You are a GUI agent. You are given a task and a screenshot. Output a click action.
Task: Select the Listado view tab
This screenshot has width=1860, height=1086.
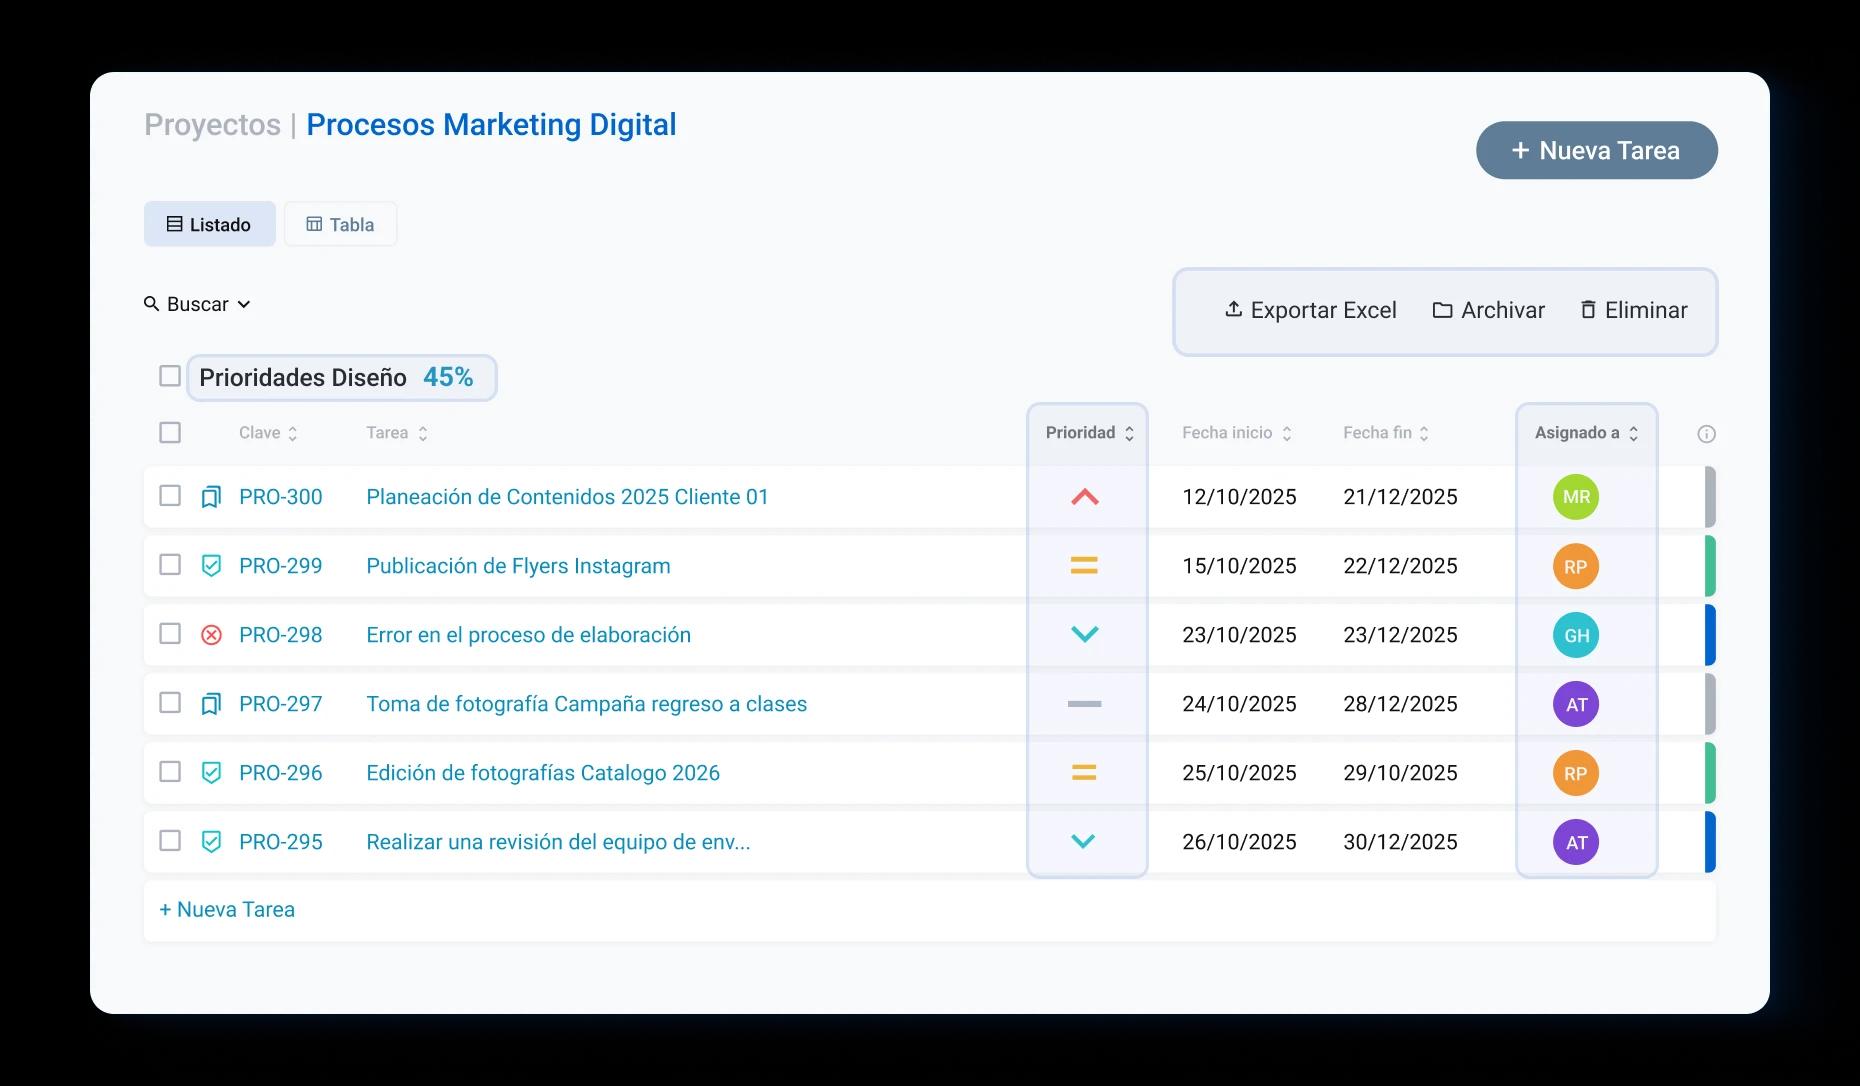click(x=209, y=224)
